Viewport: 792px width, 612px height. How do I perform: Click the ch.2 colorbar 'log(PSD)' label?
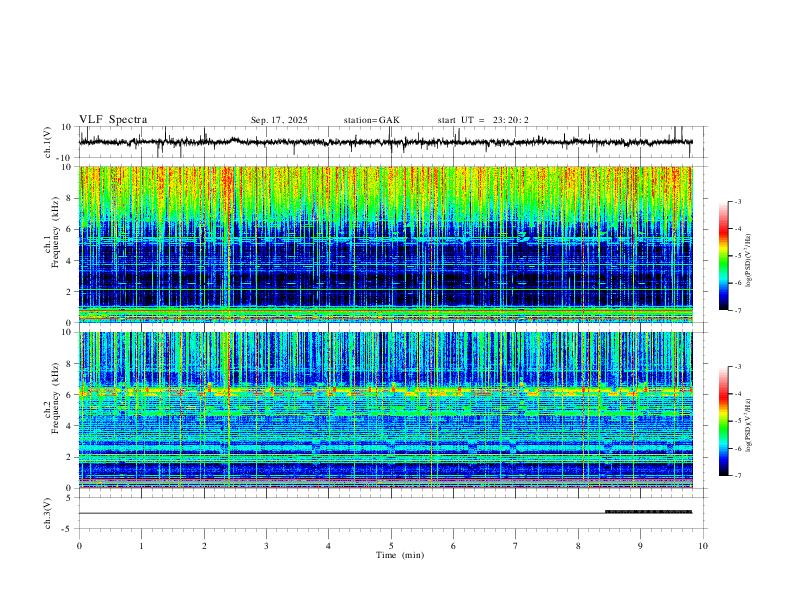tap(749, 426)
